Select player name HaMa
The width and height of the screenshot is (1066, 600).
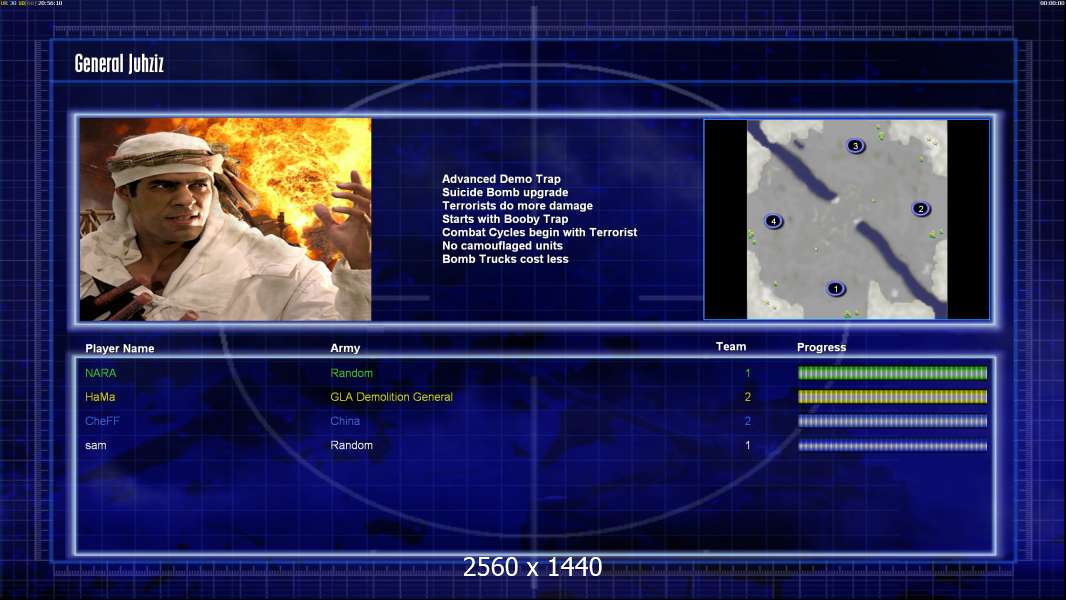point(100,397)
